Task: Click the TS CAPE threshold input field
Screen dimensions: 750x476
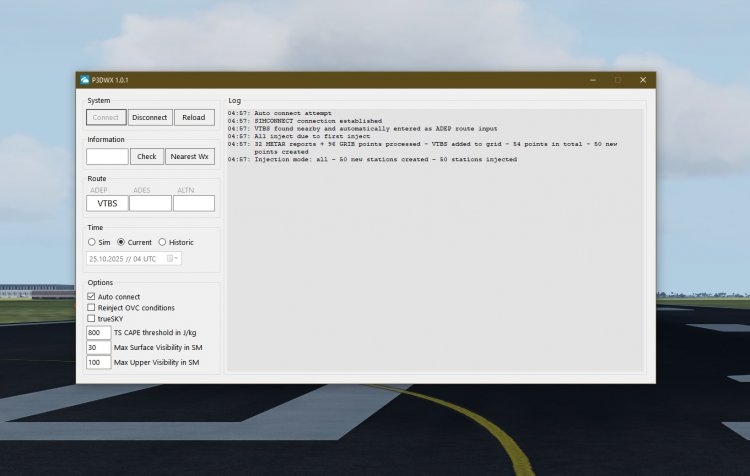Action: 98,333
